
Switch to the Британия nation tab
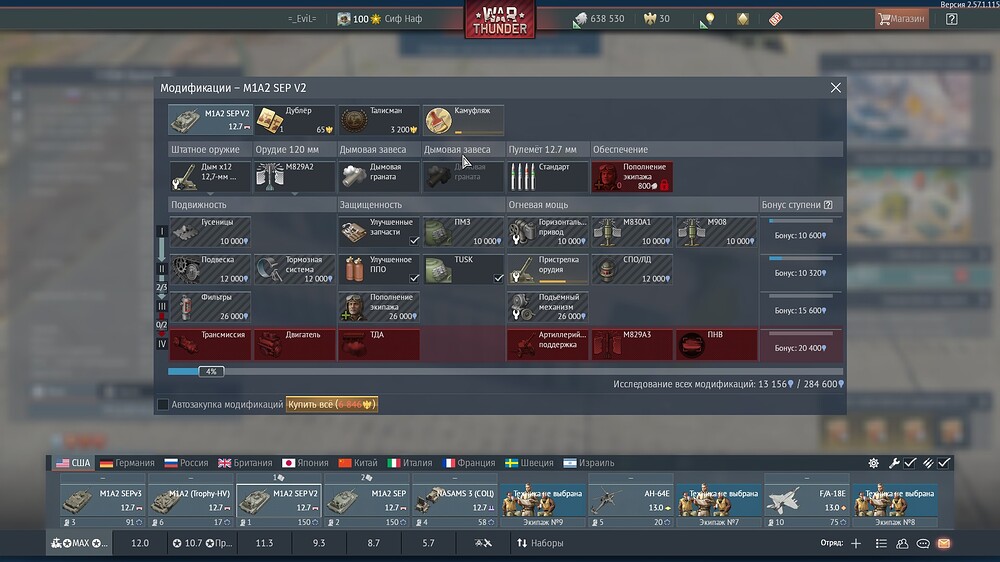tap(245, 463)
